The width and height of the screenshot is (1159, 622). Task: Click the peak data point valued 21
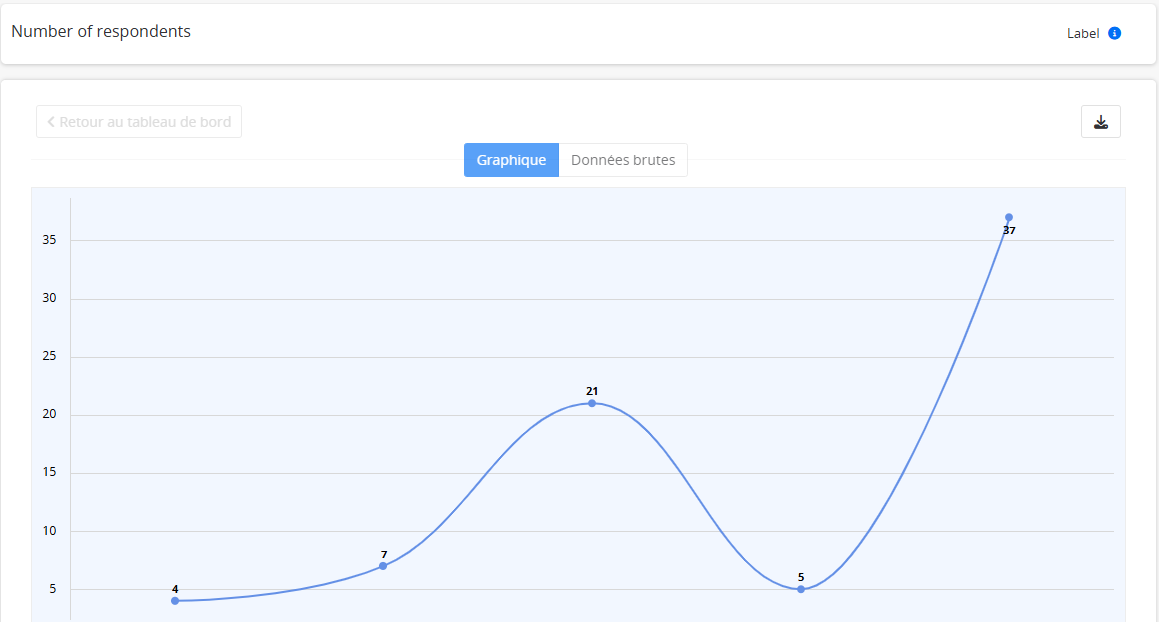(x=592, y=403)
